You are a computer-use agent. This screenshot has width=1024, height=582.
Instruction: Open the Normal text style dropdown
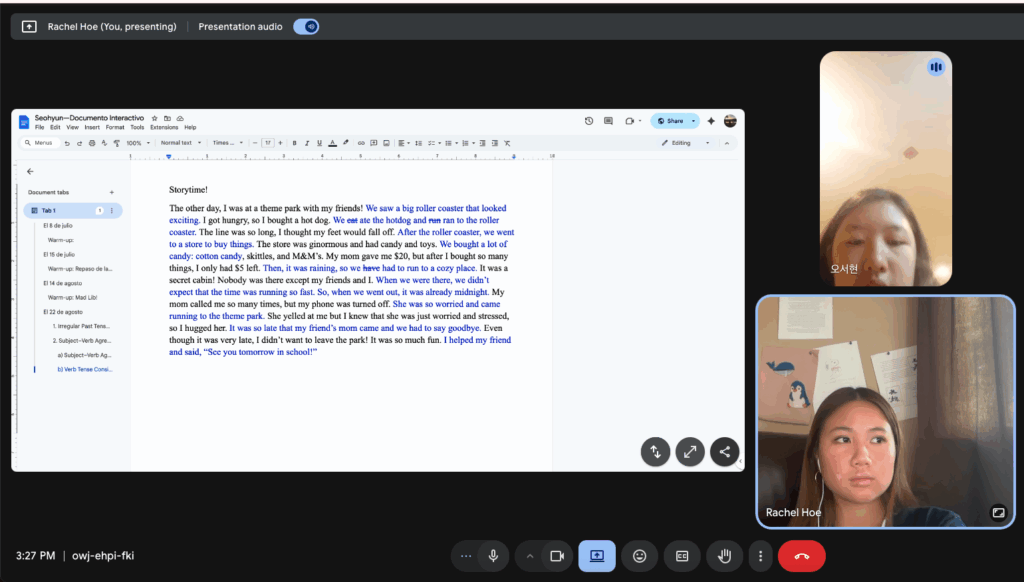click(181, 143)
